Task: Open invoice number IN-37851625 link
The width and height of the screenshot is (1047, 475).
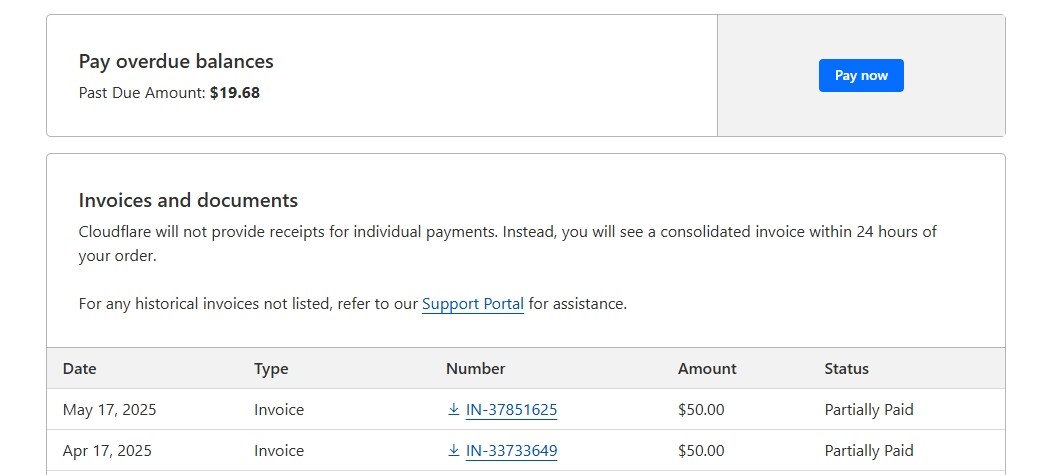Action: (x=511, y=410)
